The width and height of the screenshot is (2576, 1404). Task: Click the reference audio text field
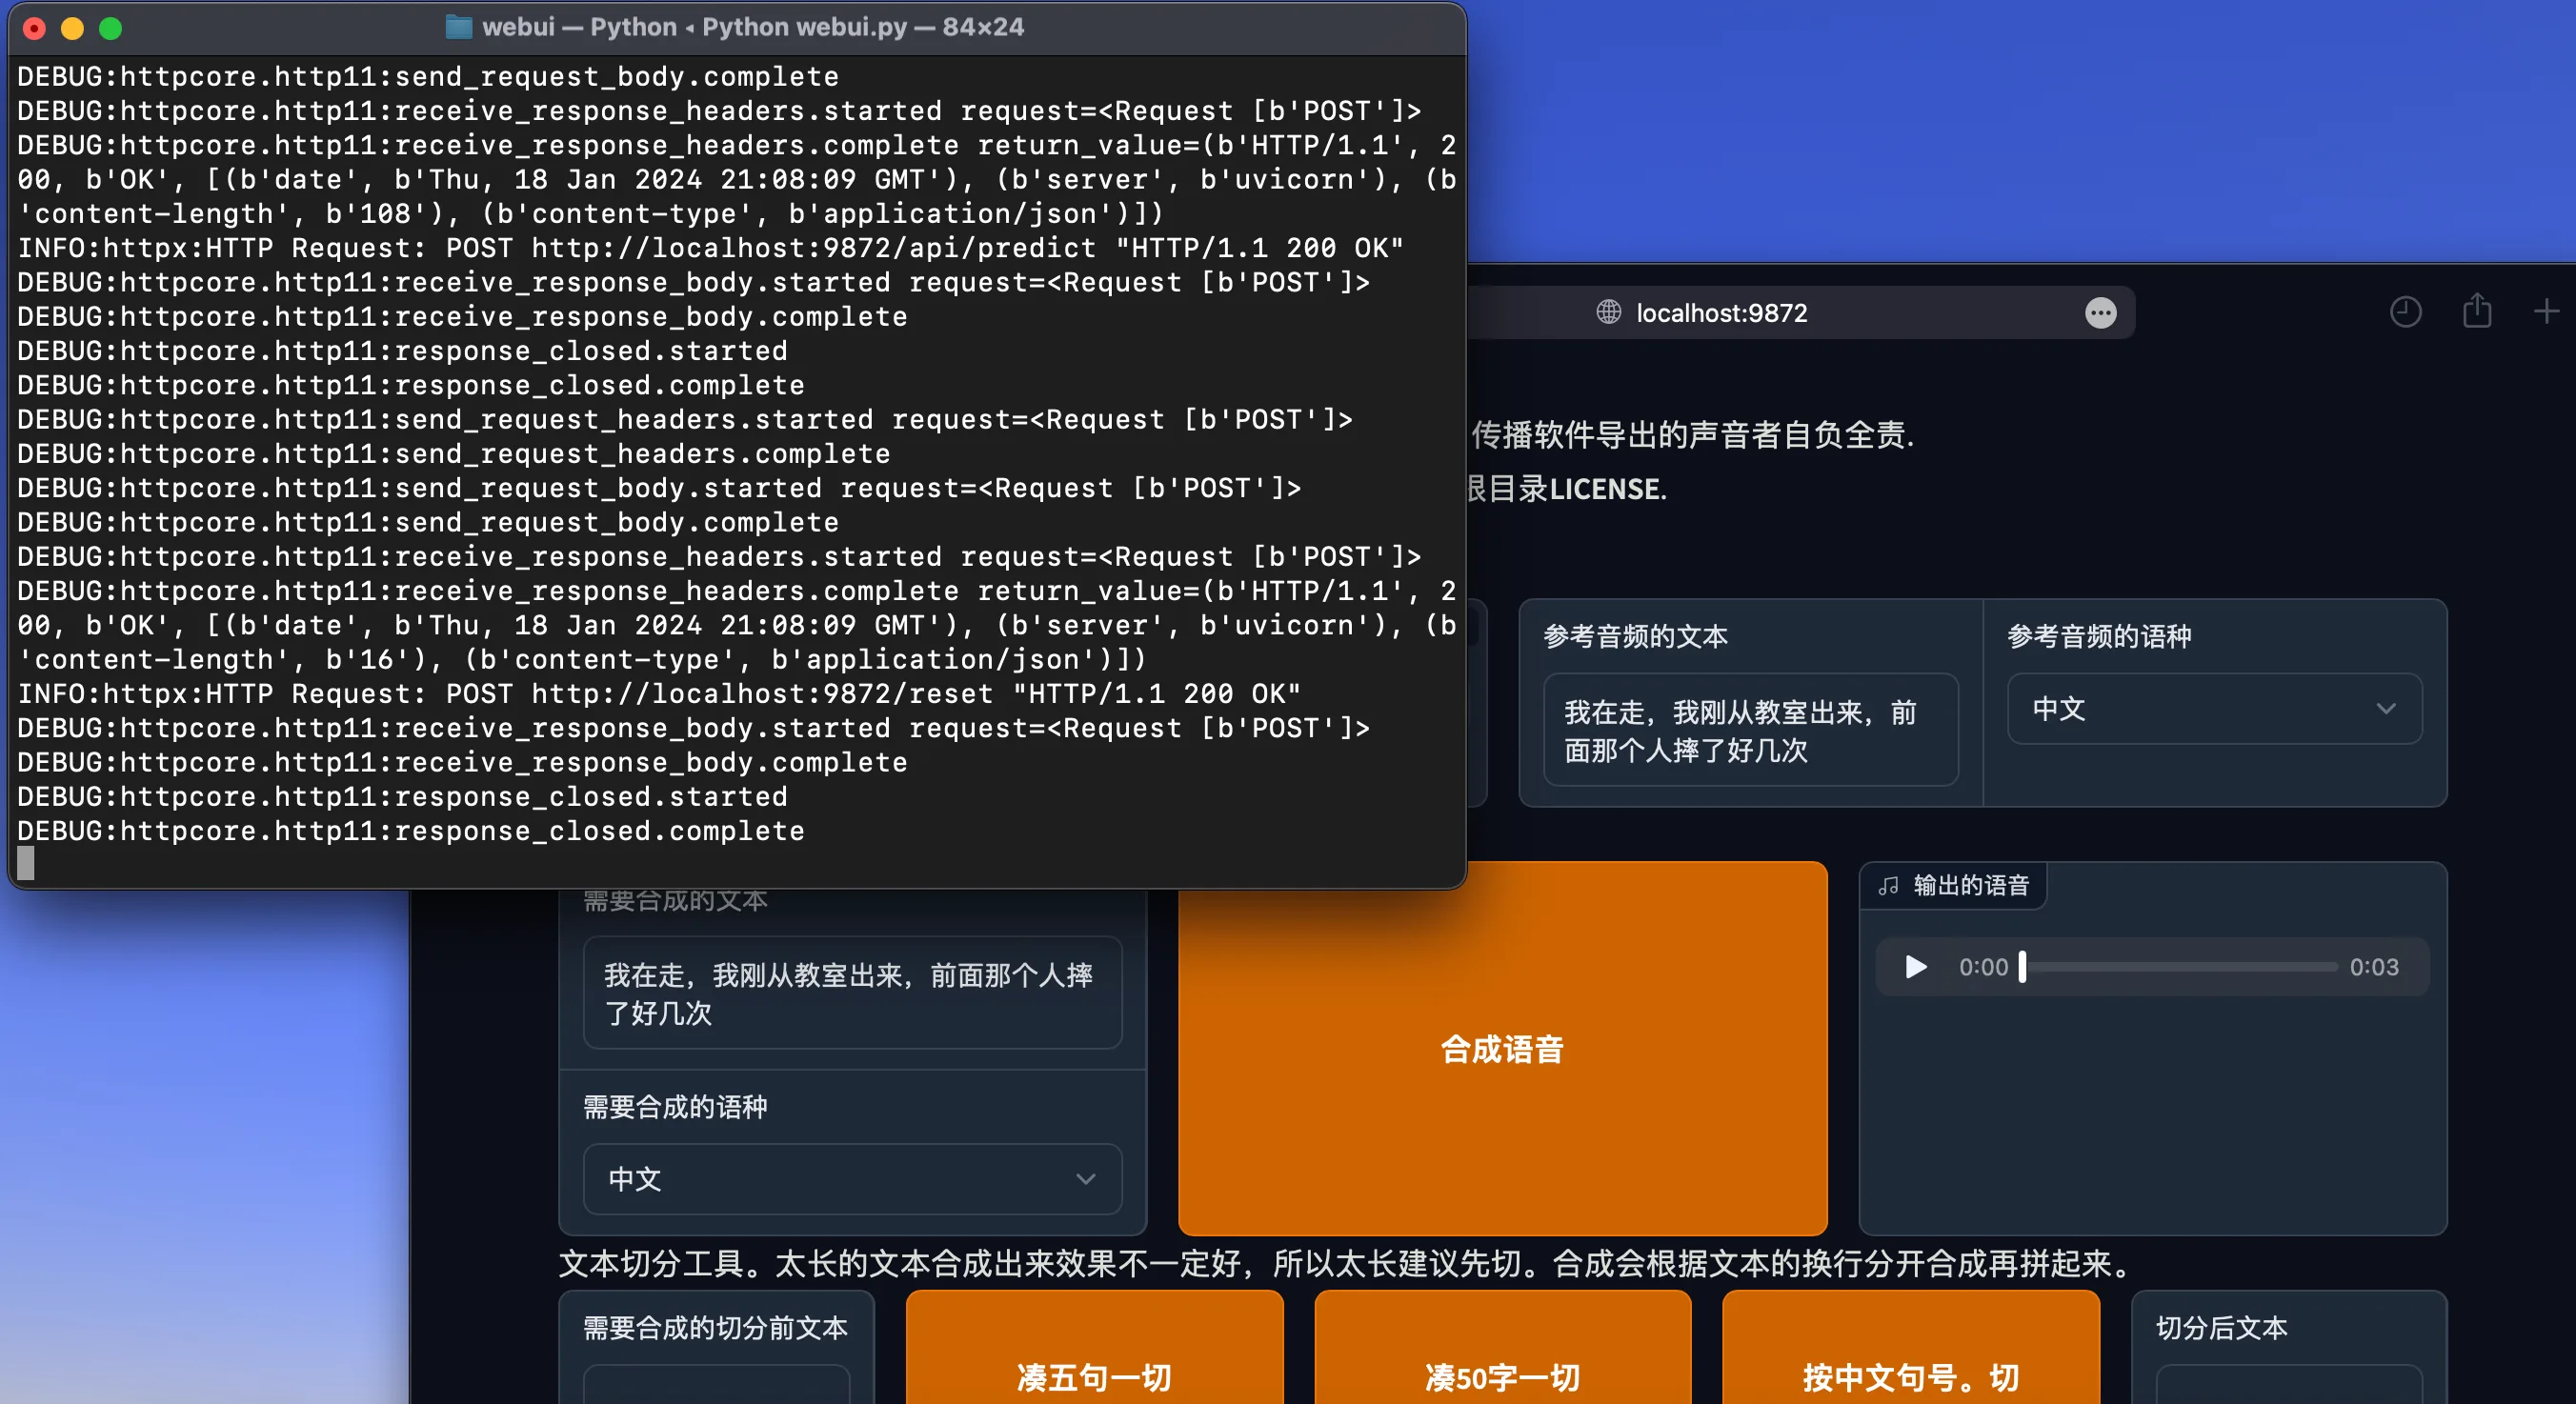[x=1750, y=731]
